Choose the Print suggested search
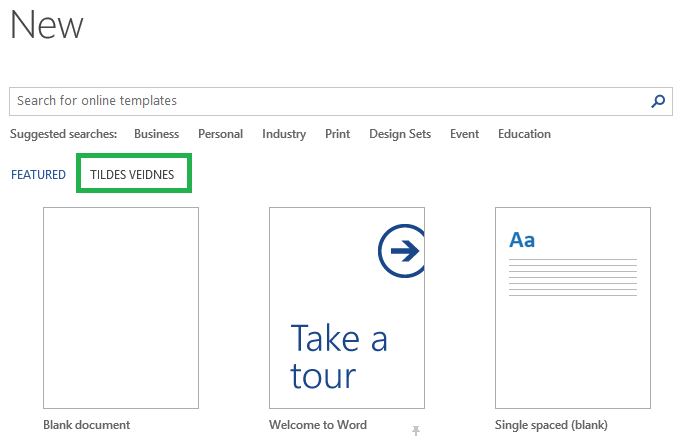This screenshot has width=682, height=445. [337, 134]
